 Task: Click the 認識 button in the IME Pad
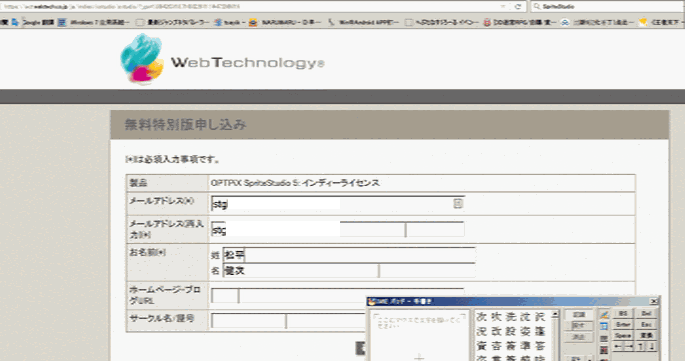point(579,315)
